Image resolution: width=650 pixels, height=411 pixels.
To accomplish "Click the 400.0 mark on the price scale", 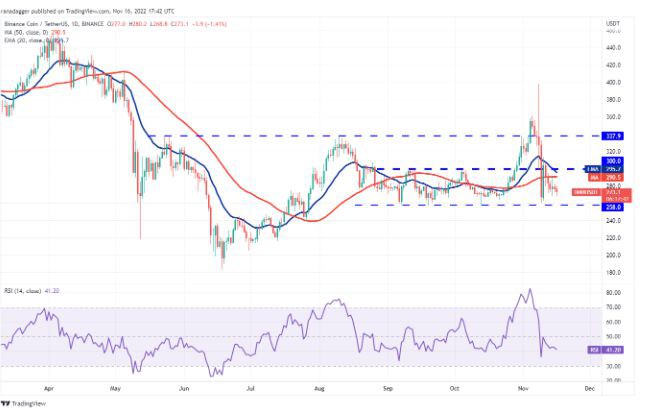I will (612, 83).
